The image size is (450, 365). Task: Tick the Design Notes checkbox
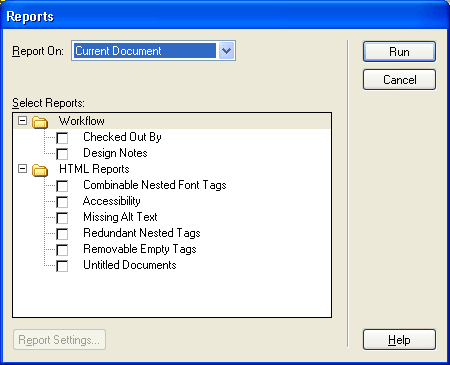coord(62,154)
